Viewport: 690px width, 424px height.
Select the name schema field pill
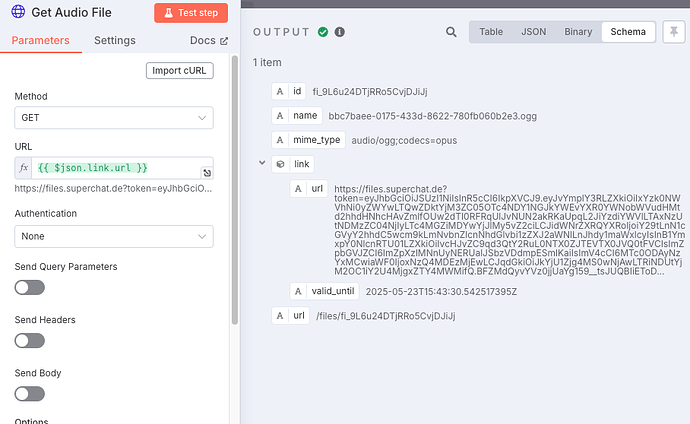[297, 116]
